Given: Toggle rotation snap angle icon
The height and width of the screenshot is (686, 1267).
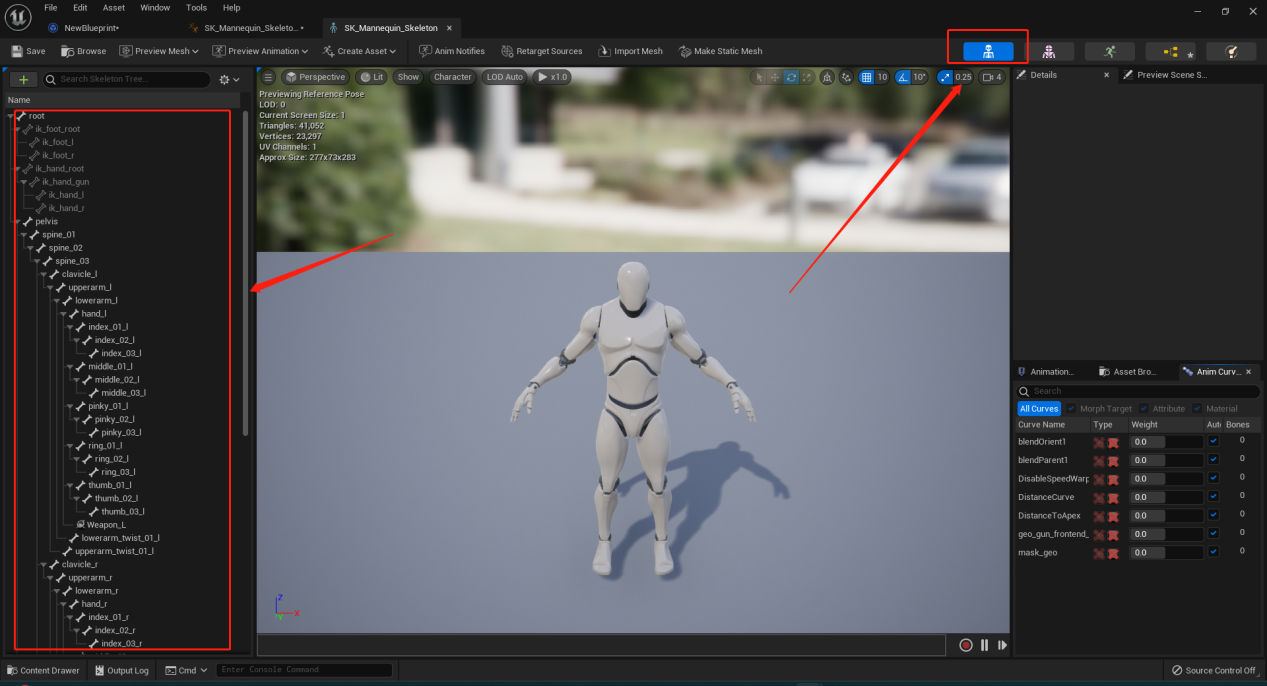Looking at the screenshot, I should pos(903,77).
